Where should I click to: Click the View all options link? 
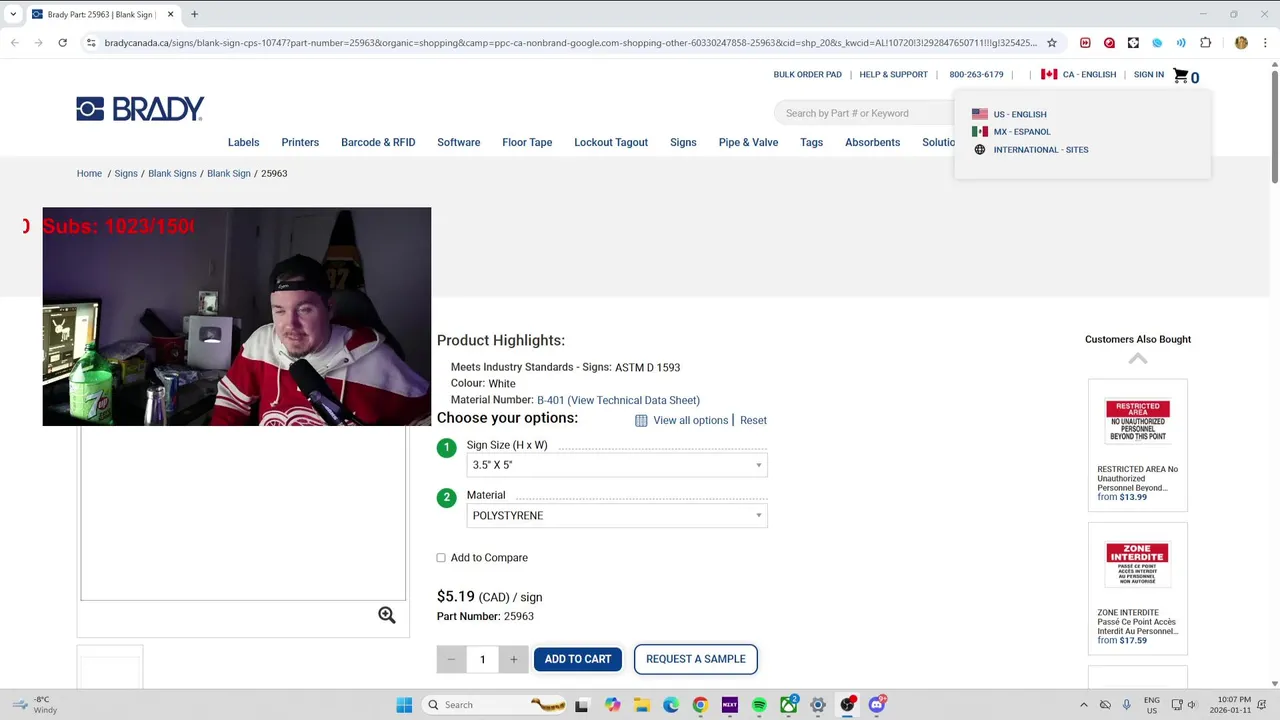point(690,420)
